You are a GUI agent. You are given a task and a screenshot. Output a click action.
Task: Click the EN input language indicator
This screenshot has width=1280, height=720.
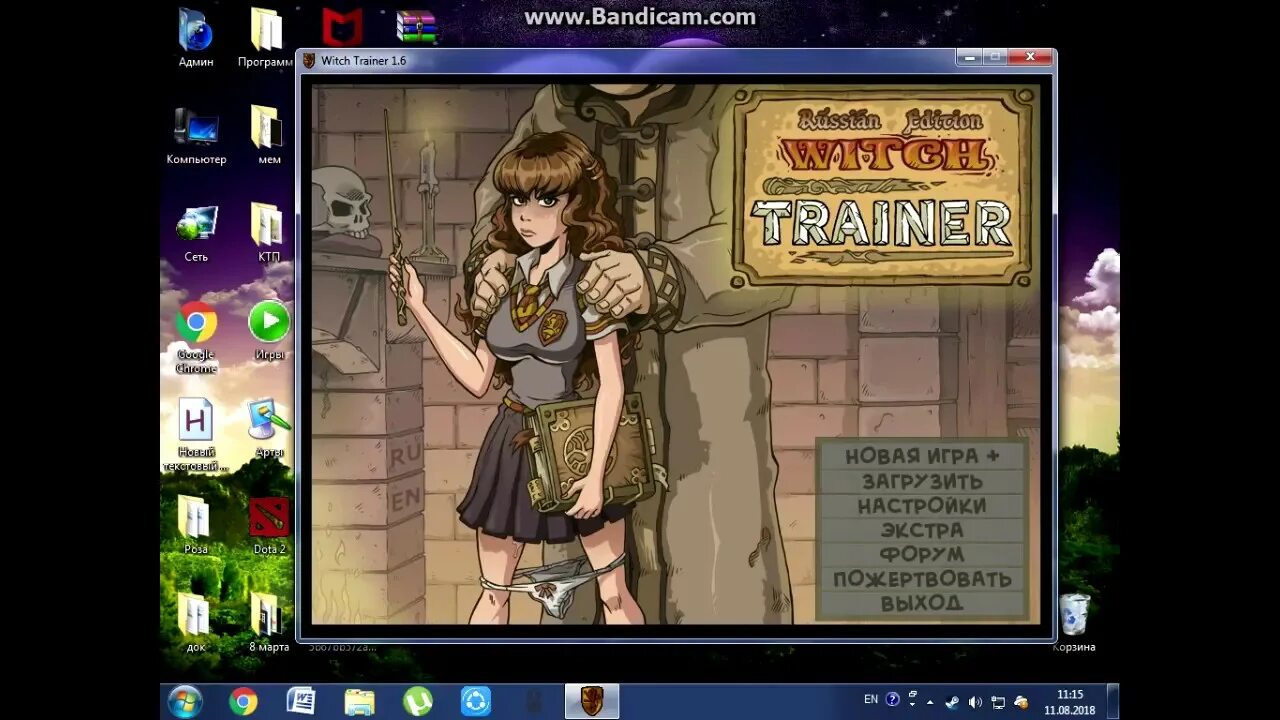871,700
